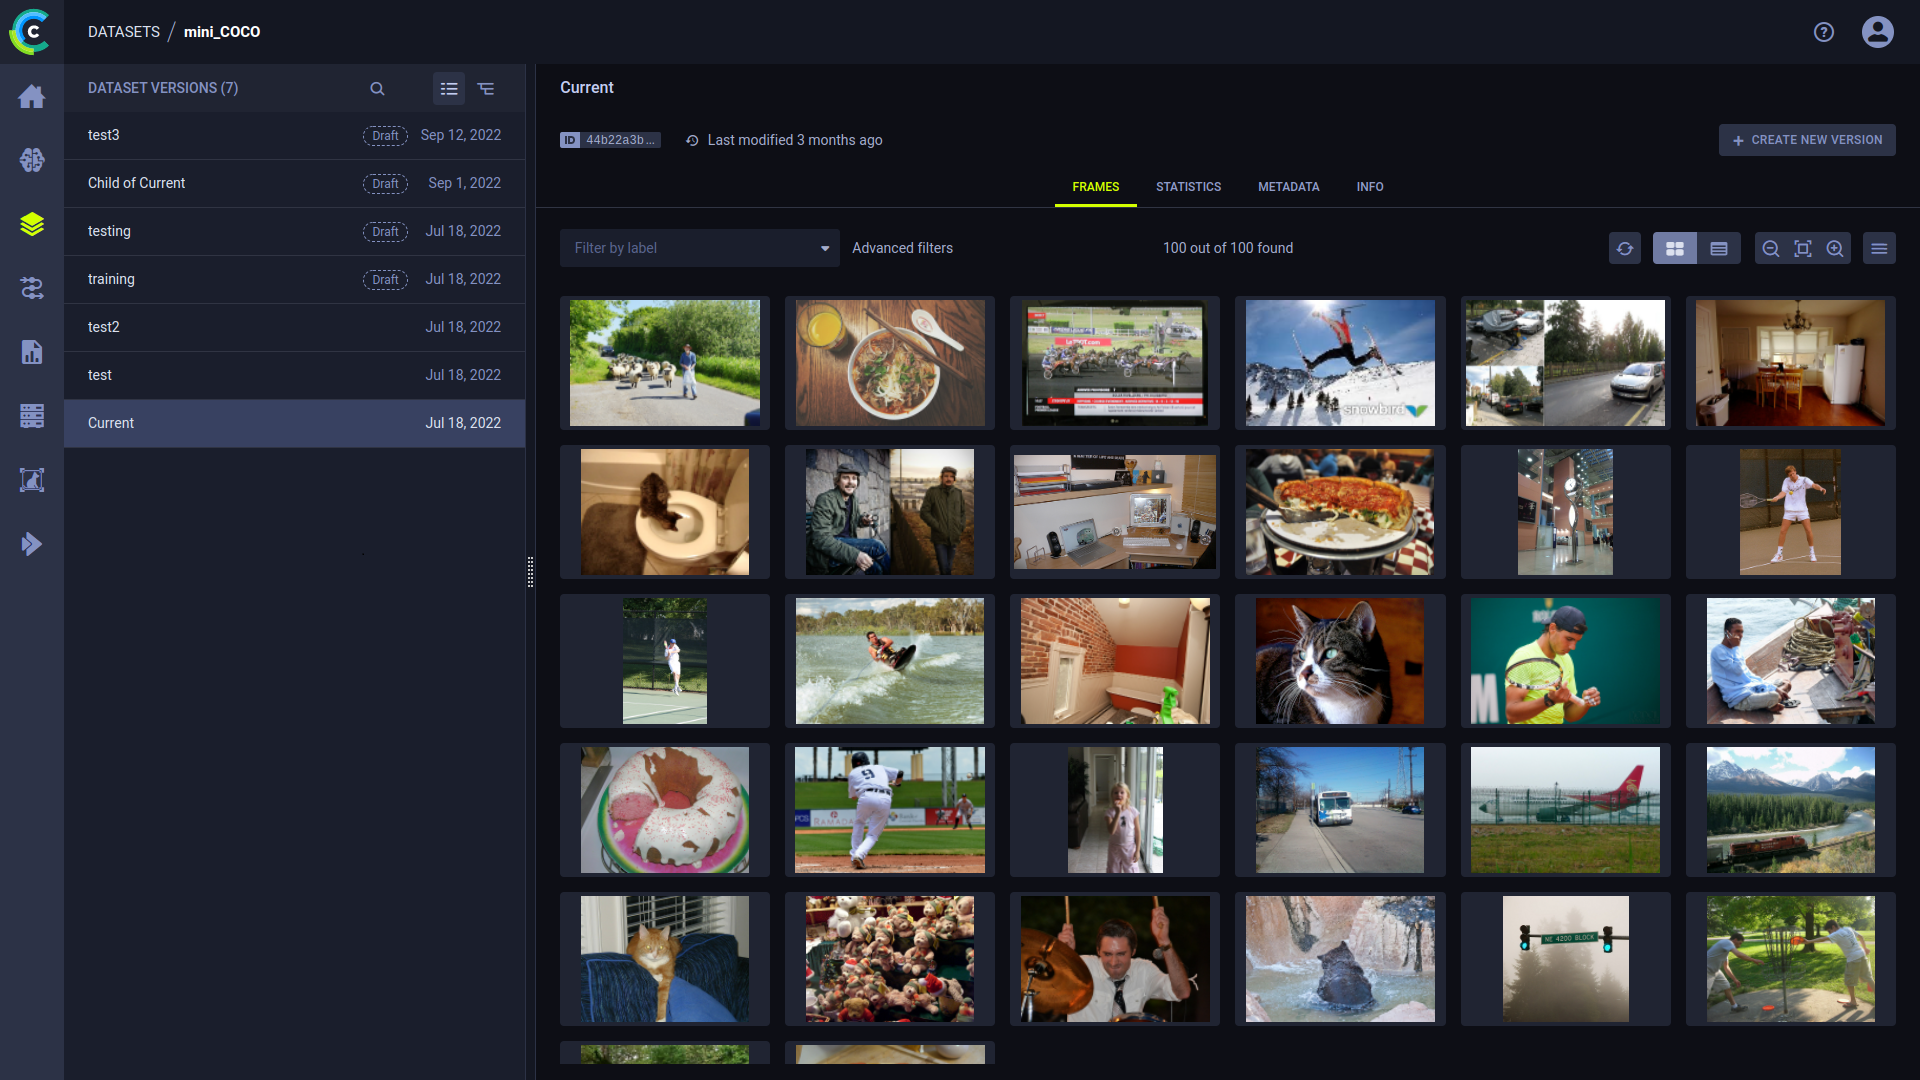The image size is (1920, 1080).
Task: Open the server storage icon in left sidebar
Action: (x=32, y=416)
